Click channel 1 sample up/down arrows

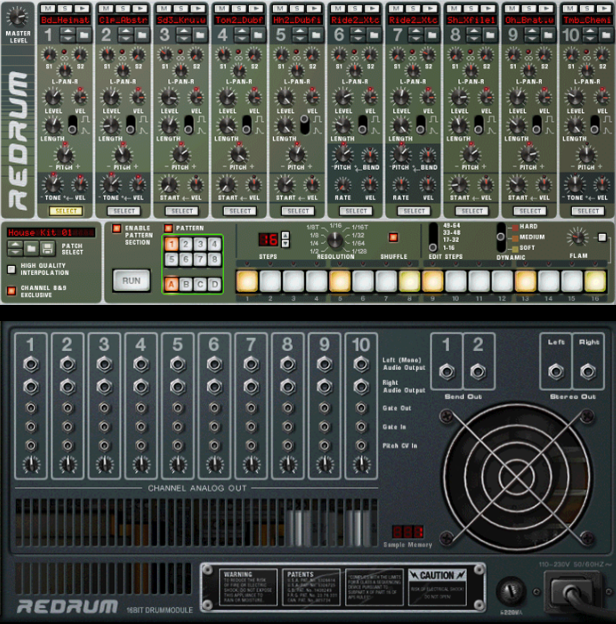[x=68, y=35]
